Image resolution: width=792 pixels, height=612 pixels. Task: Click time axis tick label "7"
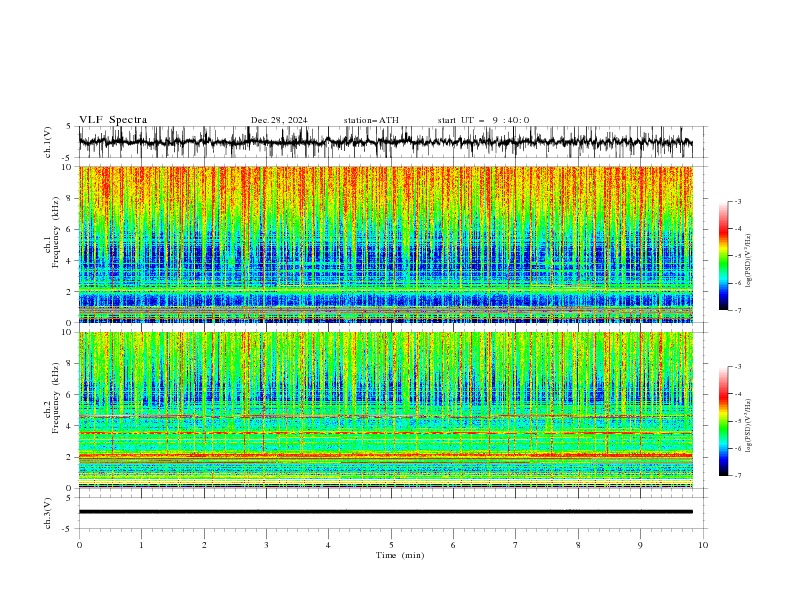[x=516, y=545]
